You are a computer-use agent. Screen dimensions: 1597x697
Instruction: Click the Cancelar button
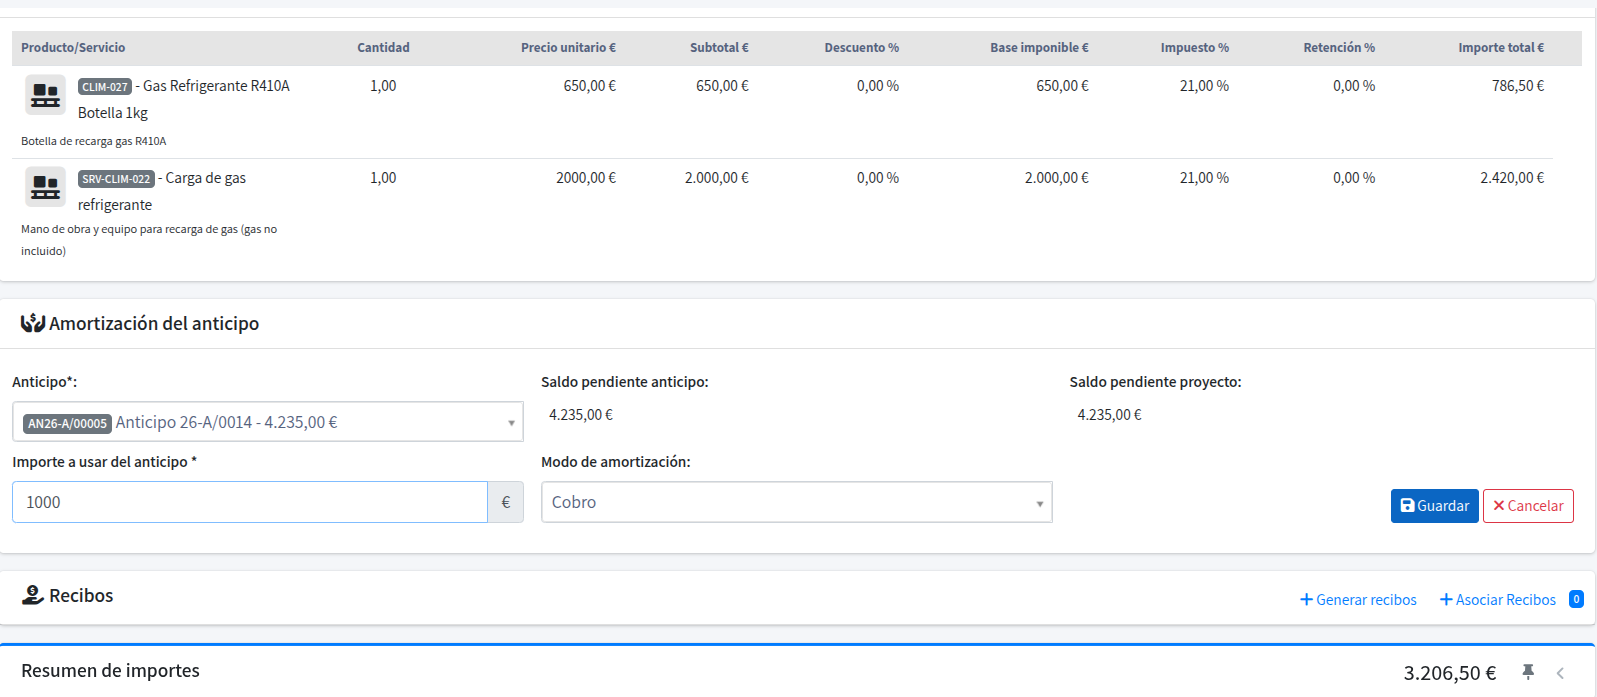1528,506
